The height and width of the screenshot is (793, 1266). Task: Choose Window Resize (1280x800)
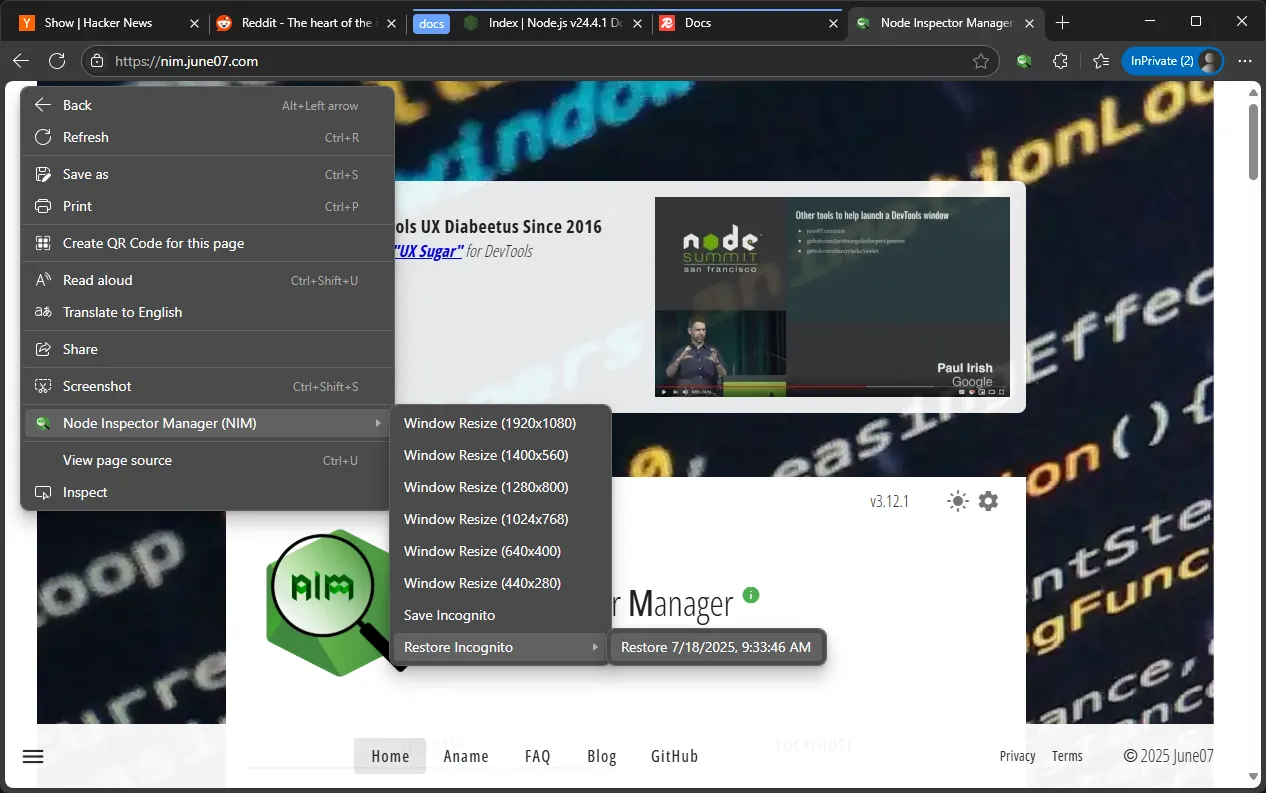pos(500,487)
